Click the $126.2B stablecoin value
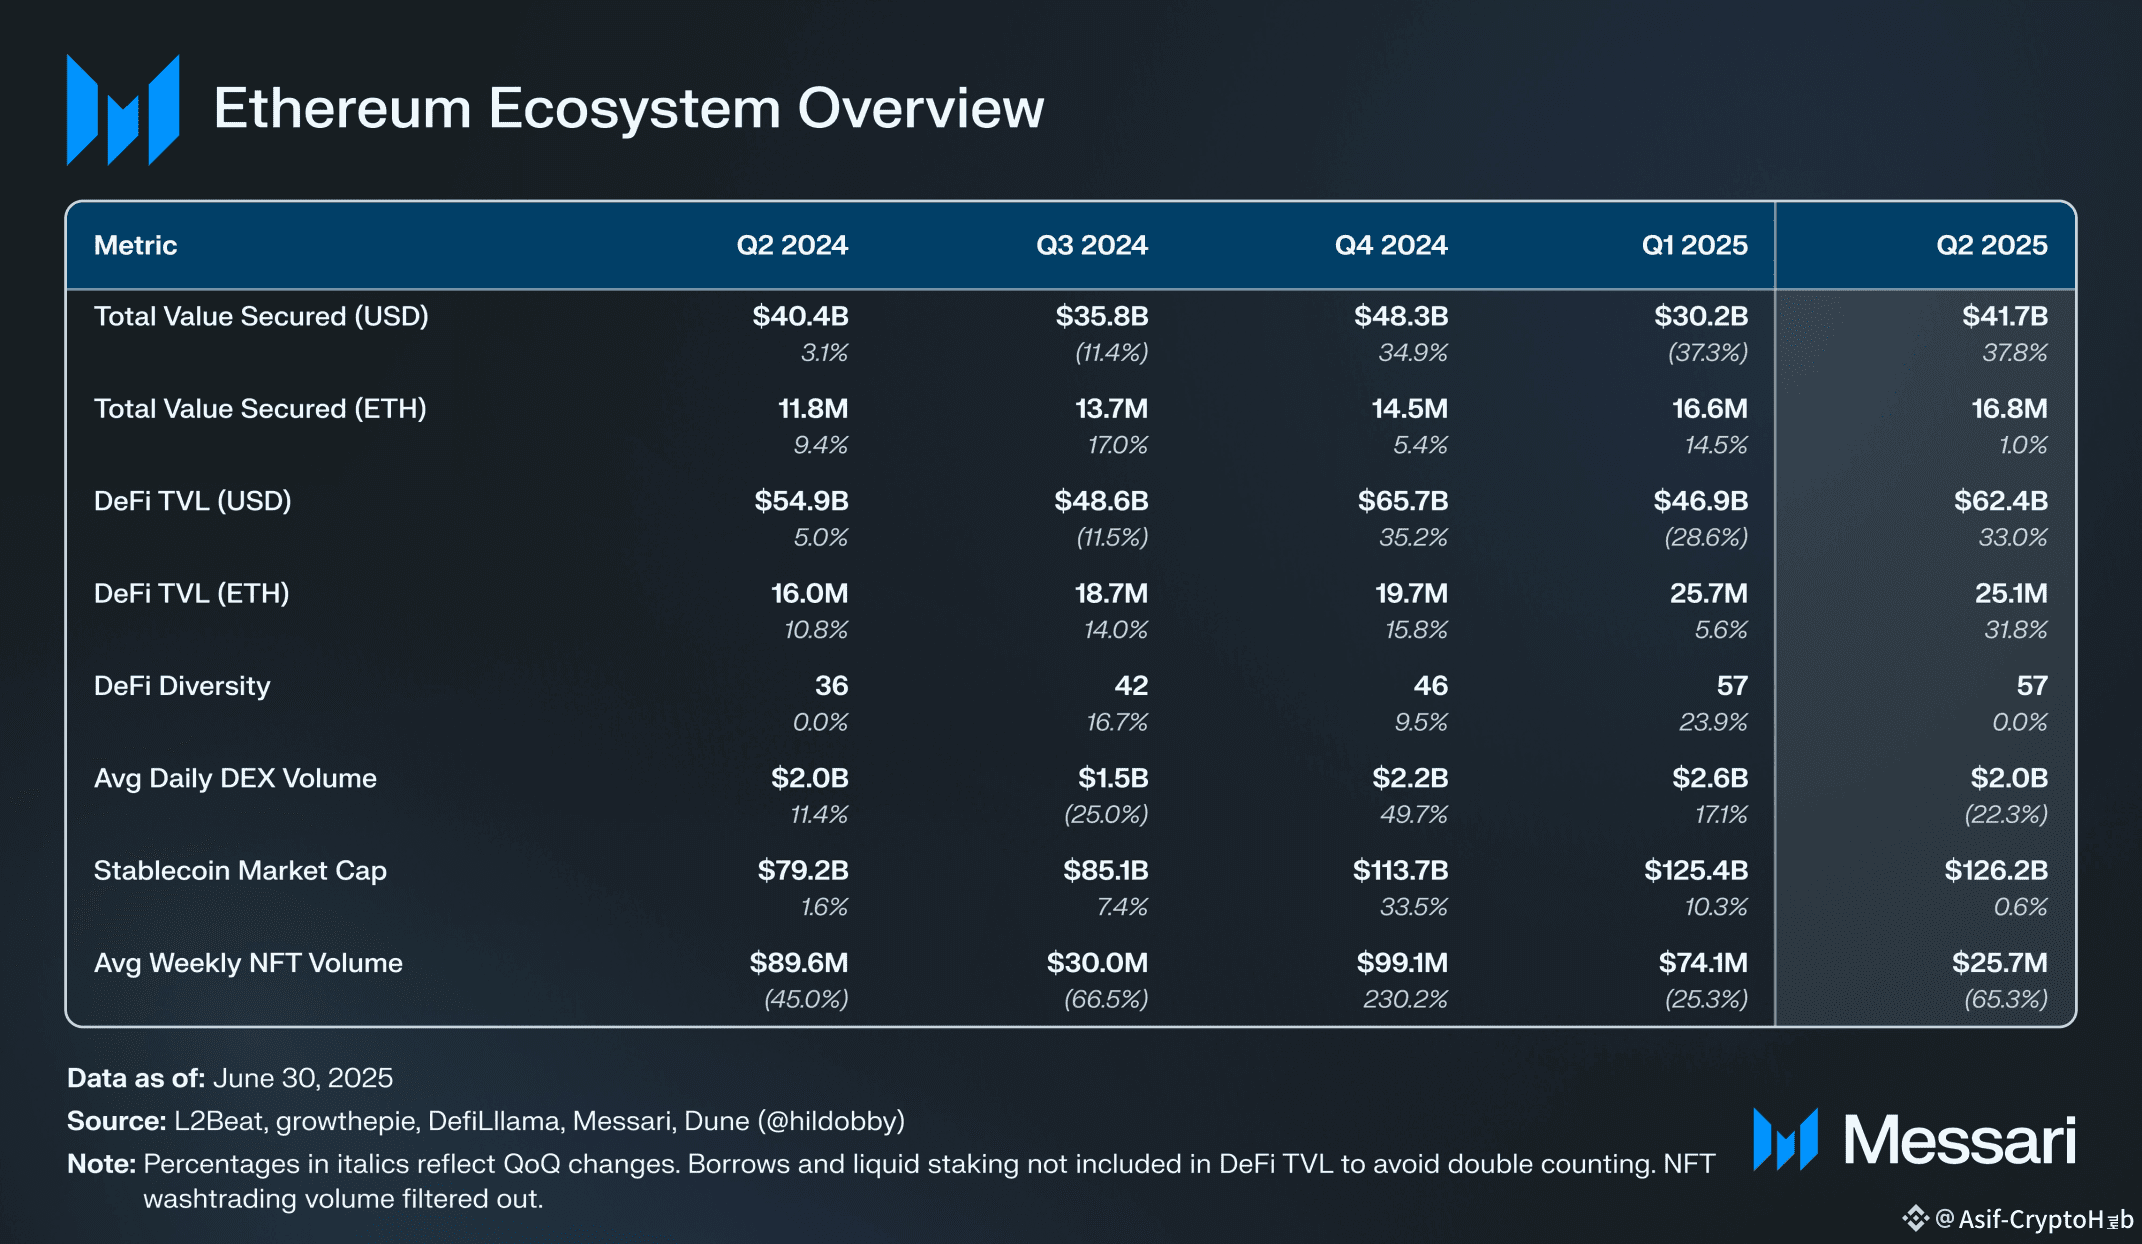This screenshot has height=1244, width=2142. 1995,870
